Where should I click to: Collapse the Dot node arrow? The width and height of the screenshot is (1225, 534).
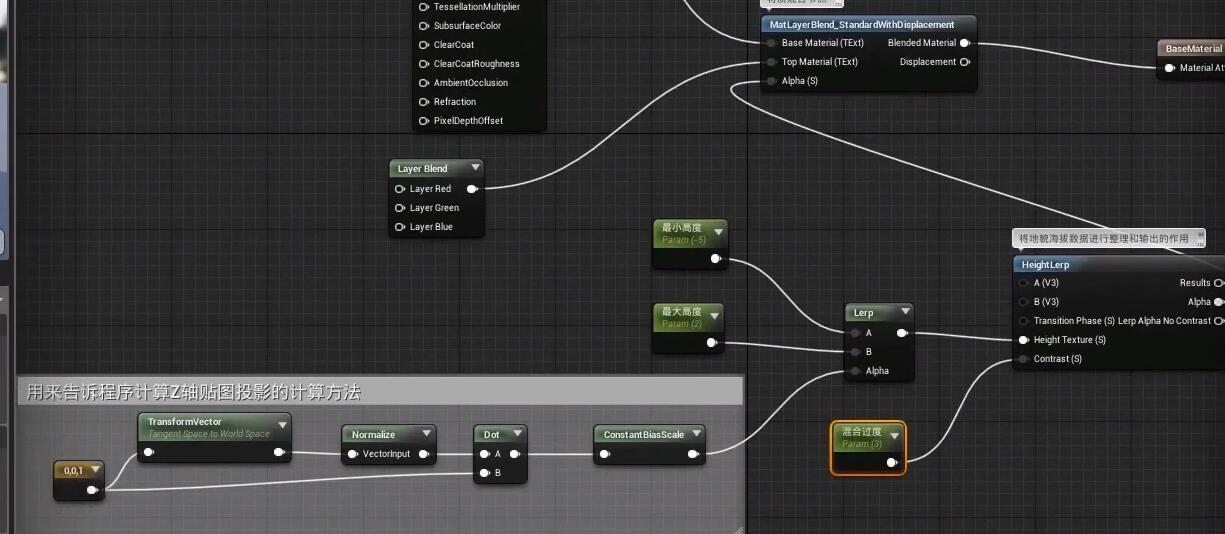[x=517, y=434]
